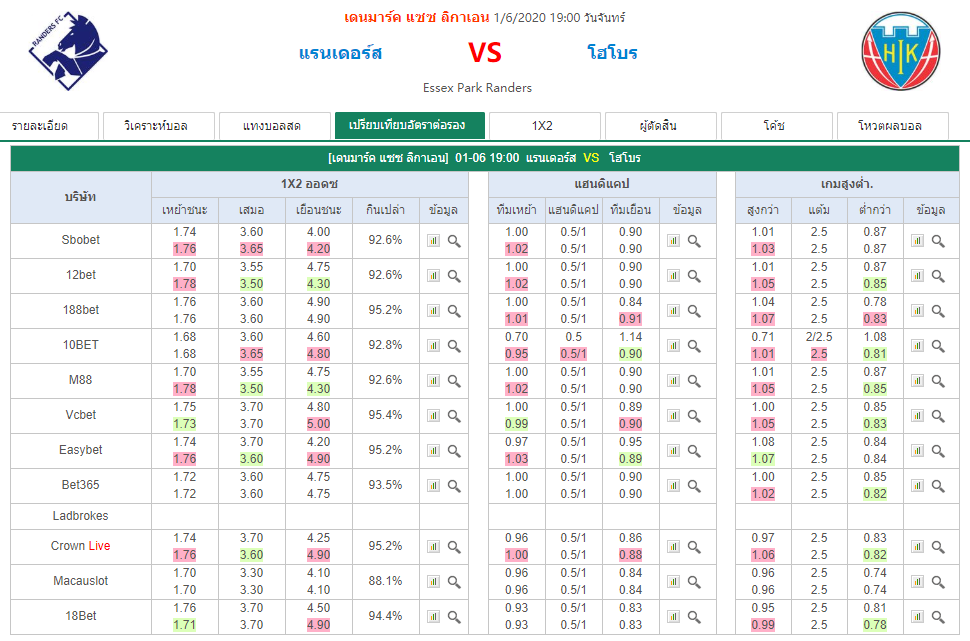Open Easybet 1X2 chart icon
970x641 pixels.
(x=434, y=450)
